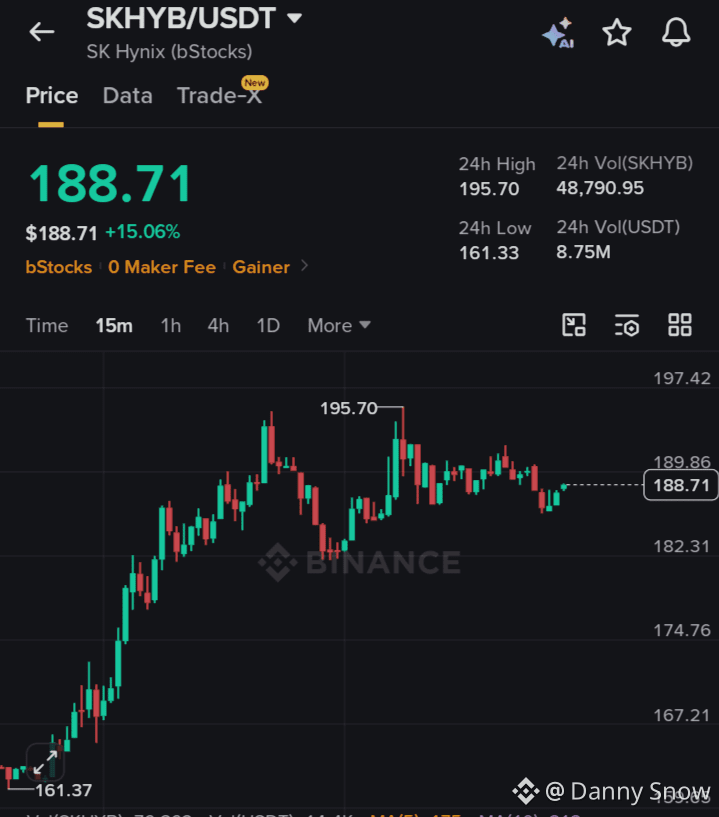Click the 24h Low value 161.33

[x=489, y=253]
